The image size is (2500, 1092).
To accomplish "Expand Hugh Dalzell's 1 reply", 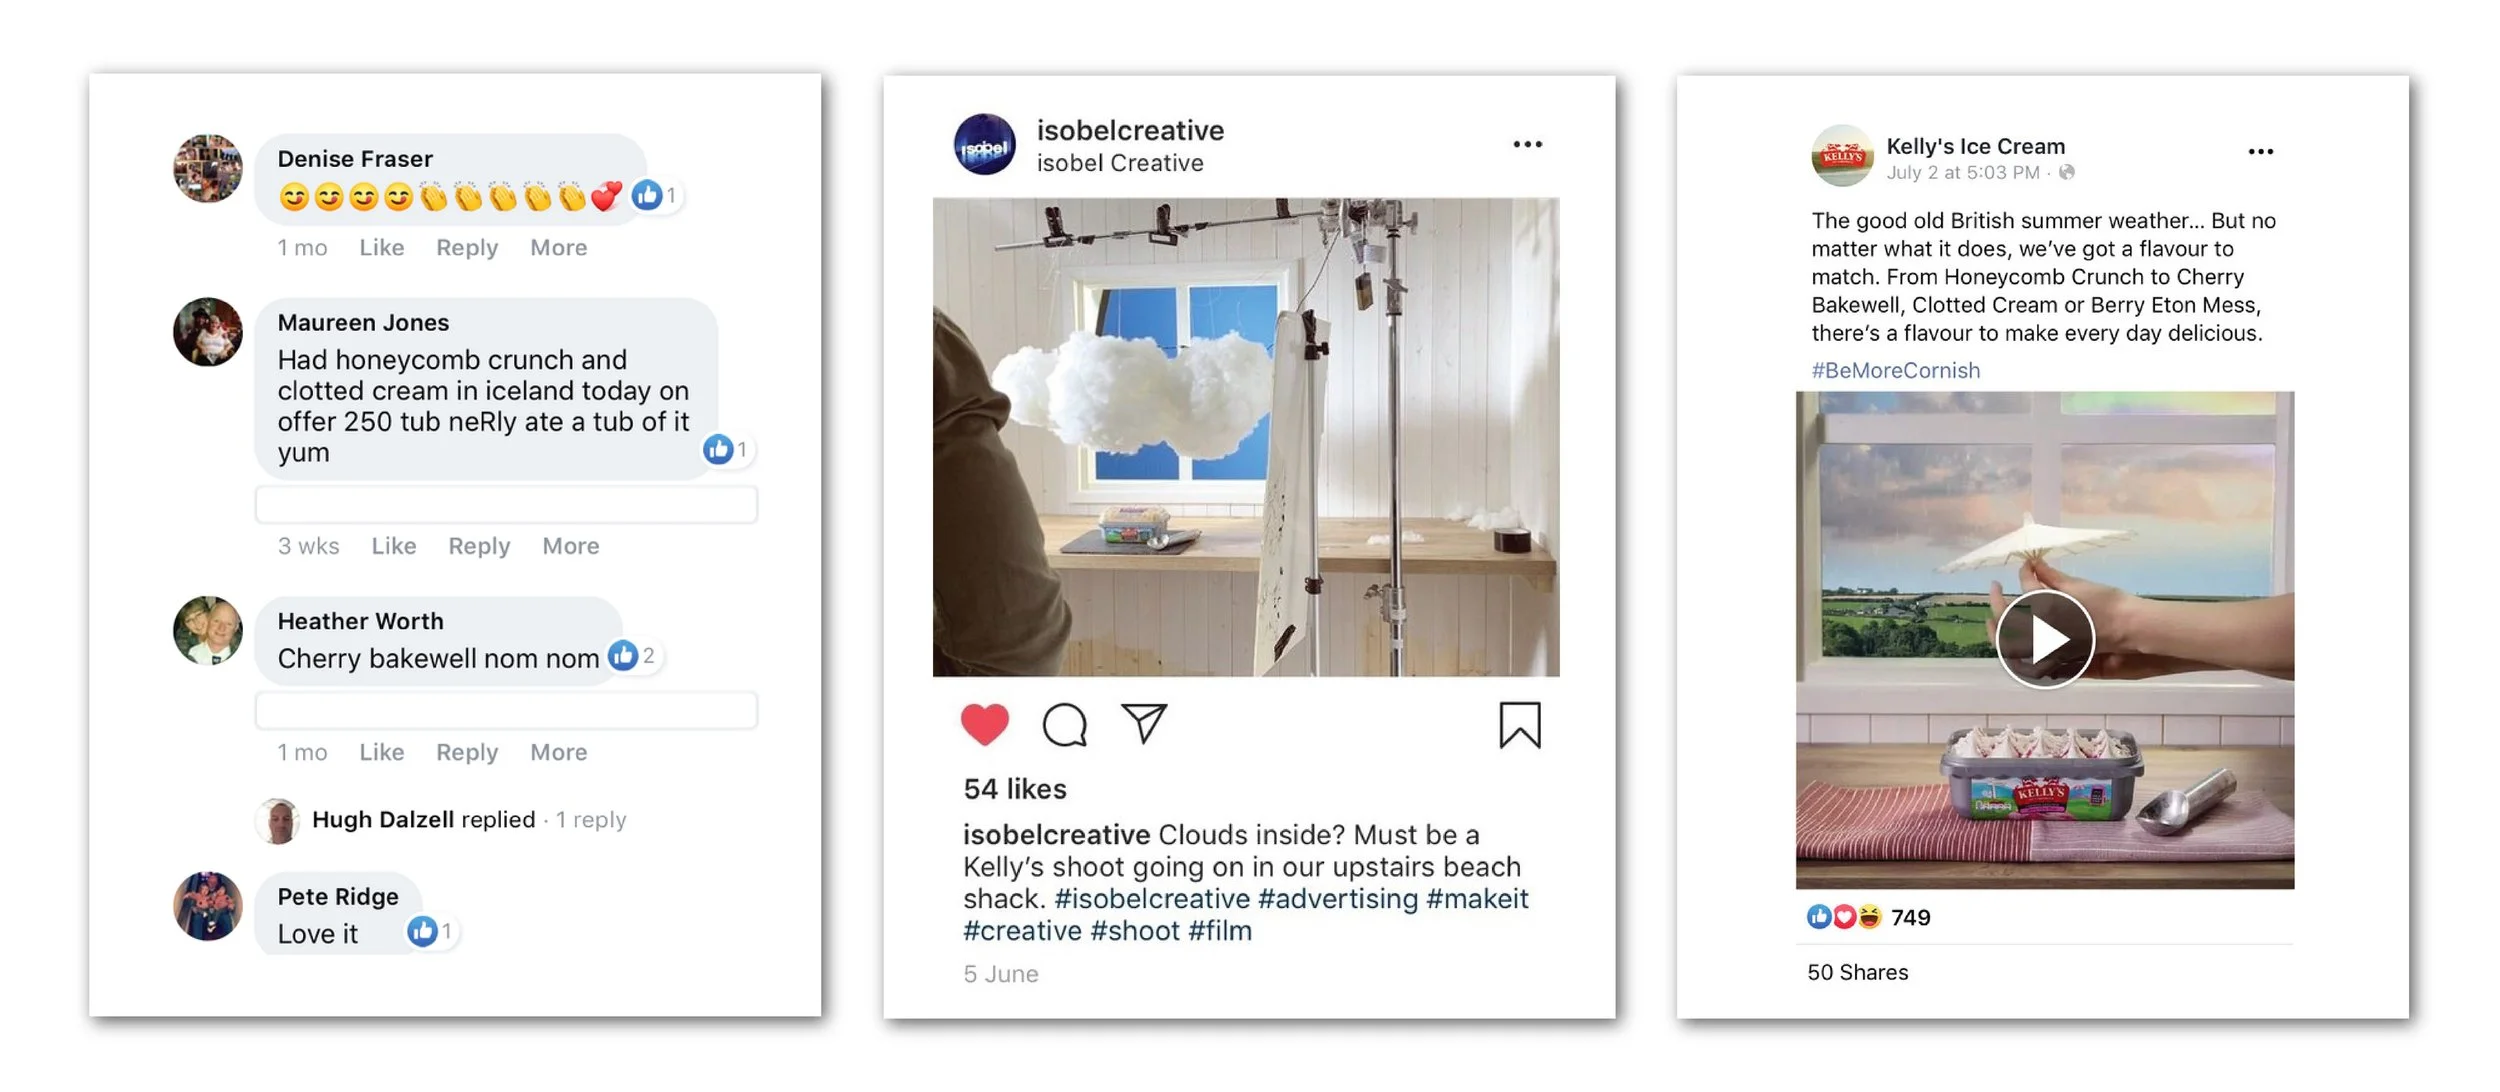I will (x=590, y=820).
